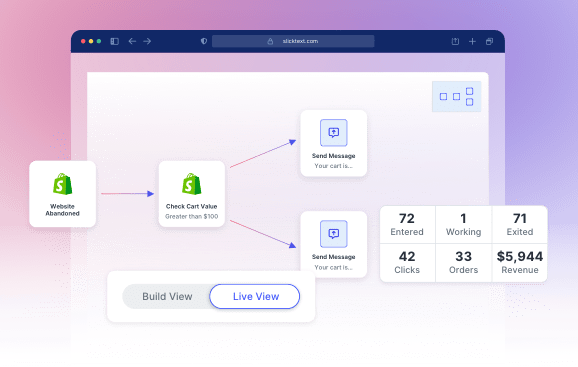This screenshot has height=367, width=578.
Task: Open the lower Send Message node icon
Action: tap(334, 234)
